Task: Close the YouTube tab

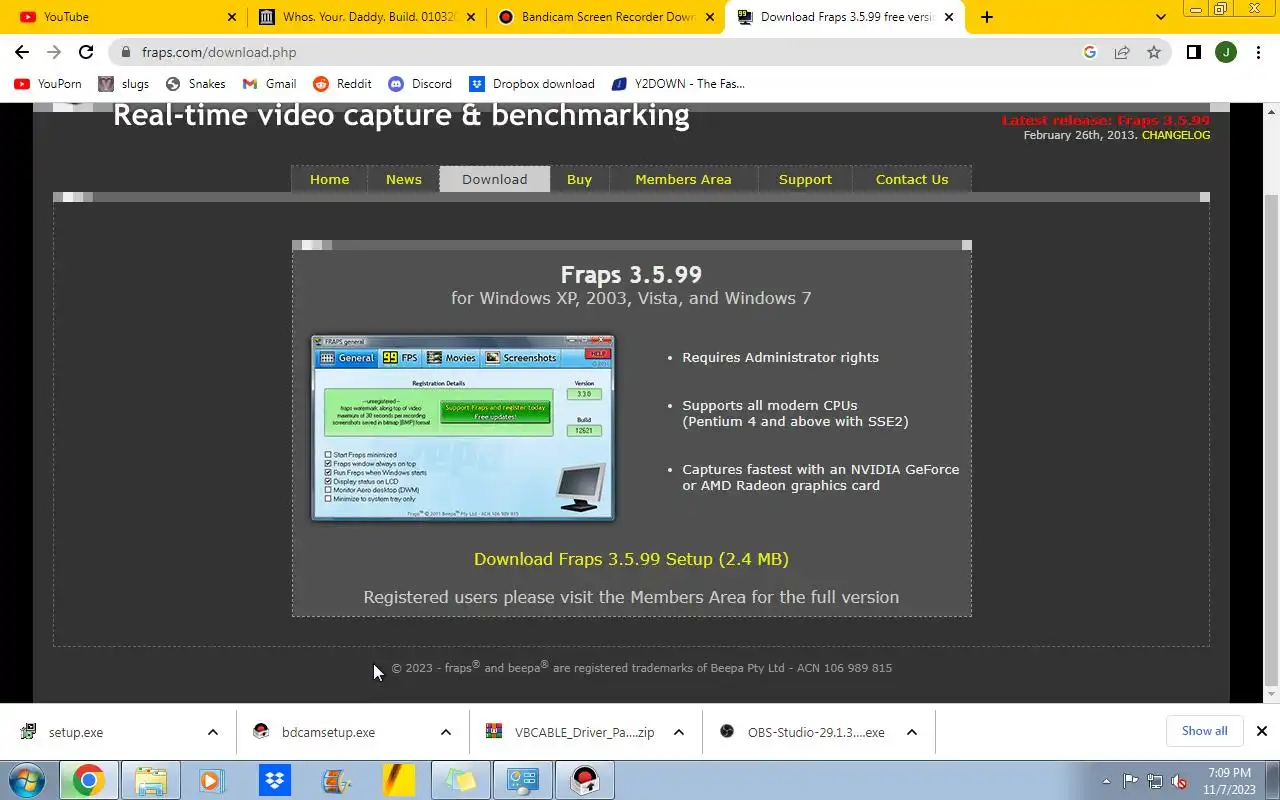Action: pyautogui.click(x=232, y=17)
